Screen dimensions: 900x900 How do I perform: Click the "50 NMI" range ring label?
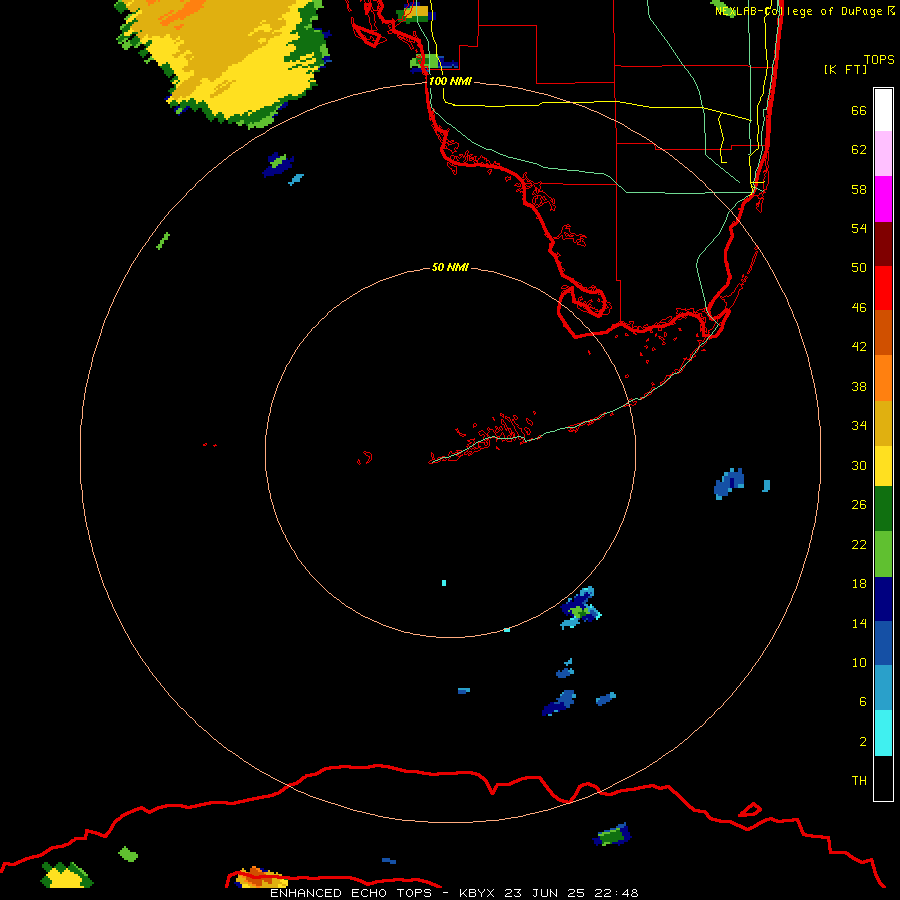click(x=450, y=267)
